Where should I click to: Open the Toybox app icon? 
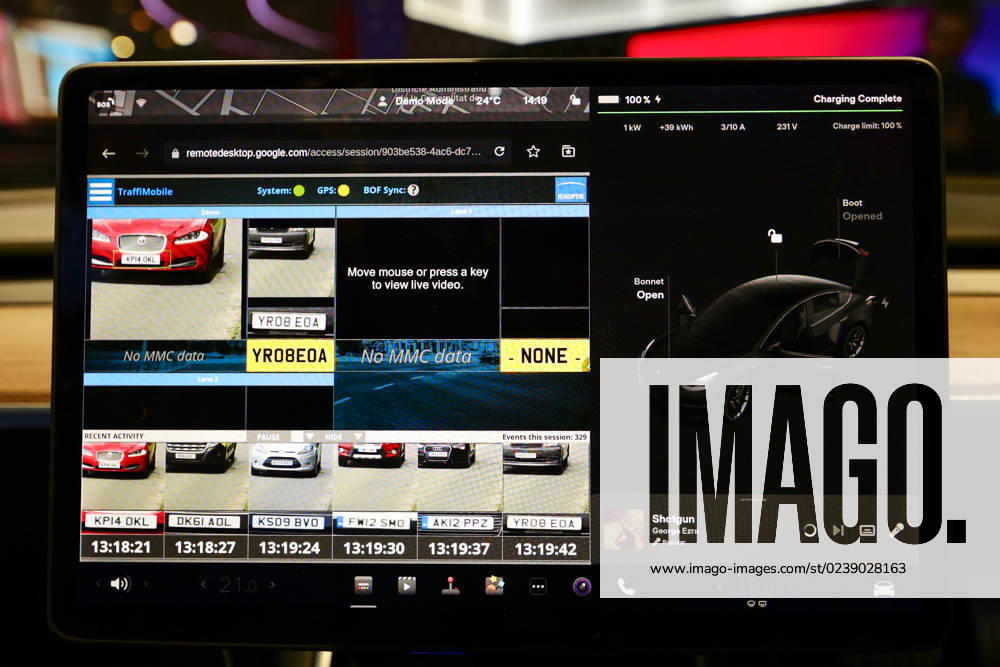494,585
